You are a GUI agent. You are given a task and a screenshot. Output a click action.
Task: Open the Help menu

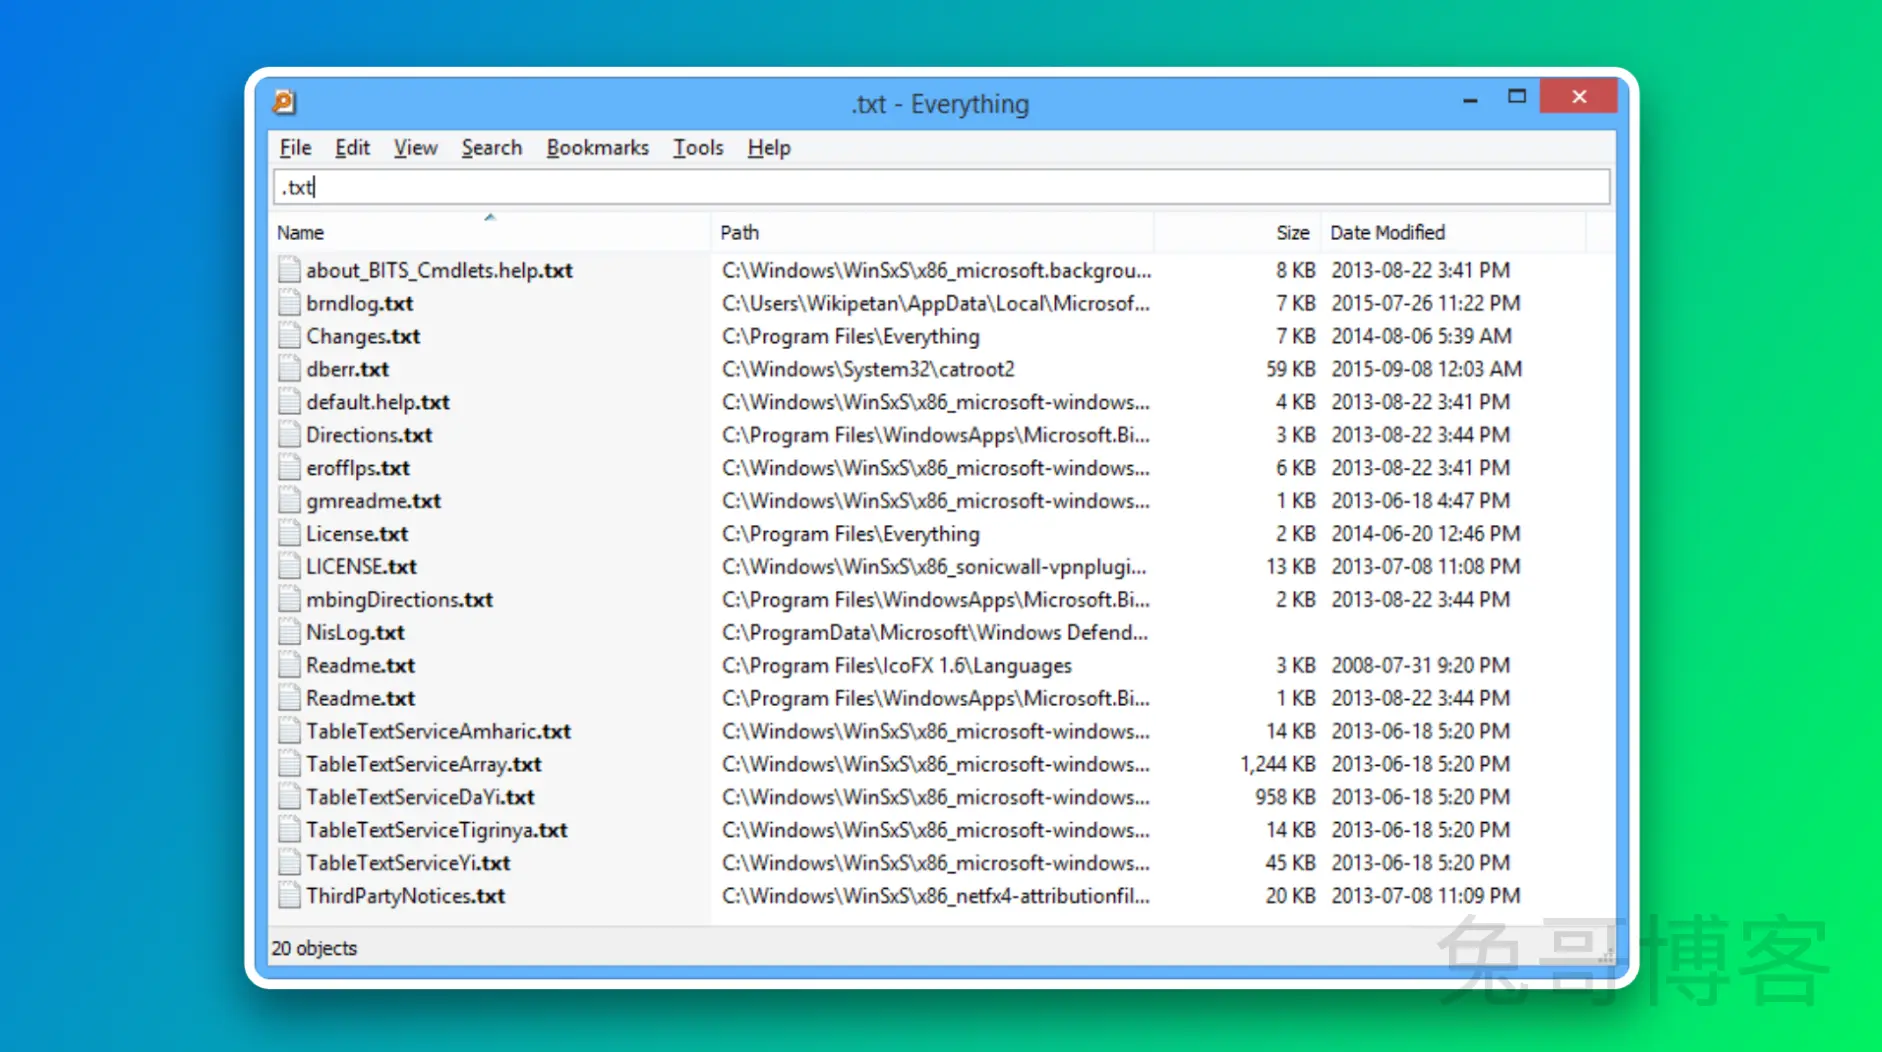(x=769, y=148)
